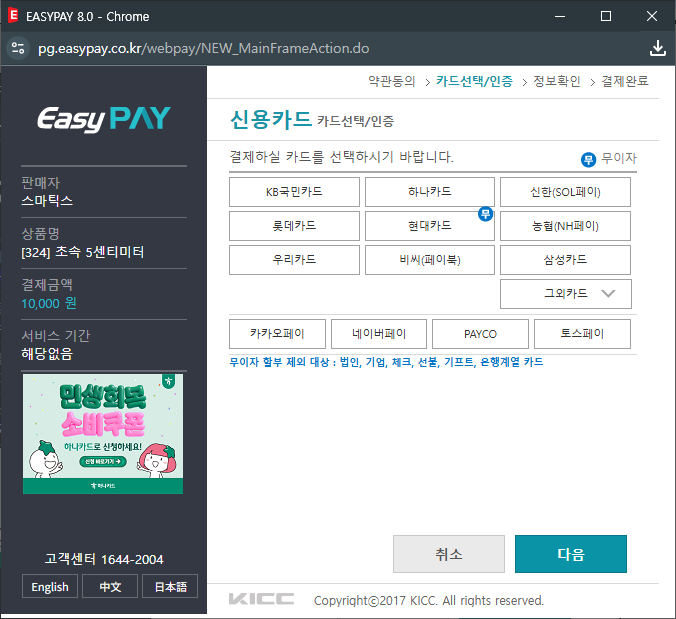Click the product name [324] 초속 5센티미터
Viewport: 676px width, 619px height.
coord(82,252)
